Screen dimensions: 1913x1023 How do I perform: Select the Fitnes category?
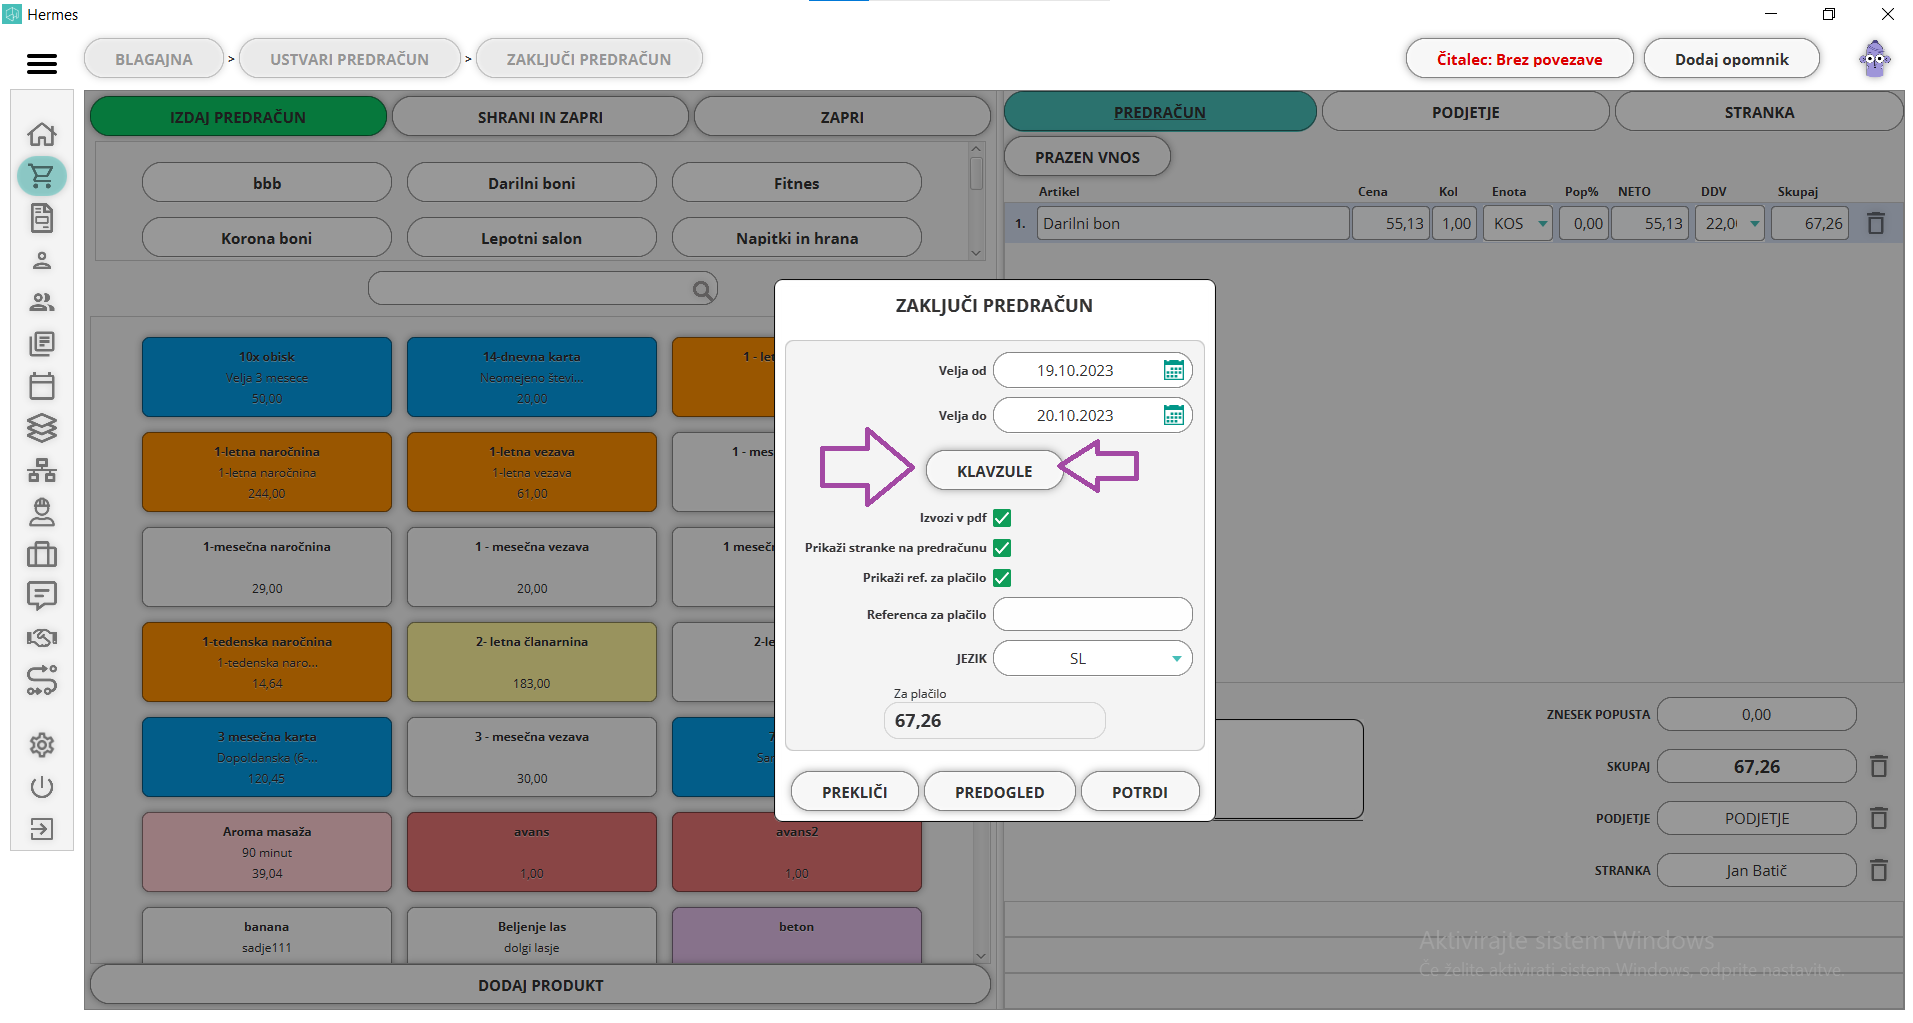[796, 183]
